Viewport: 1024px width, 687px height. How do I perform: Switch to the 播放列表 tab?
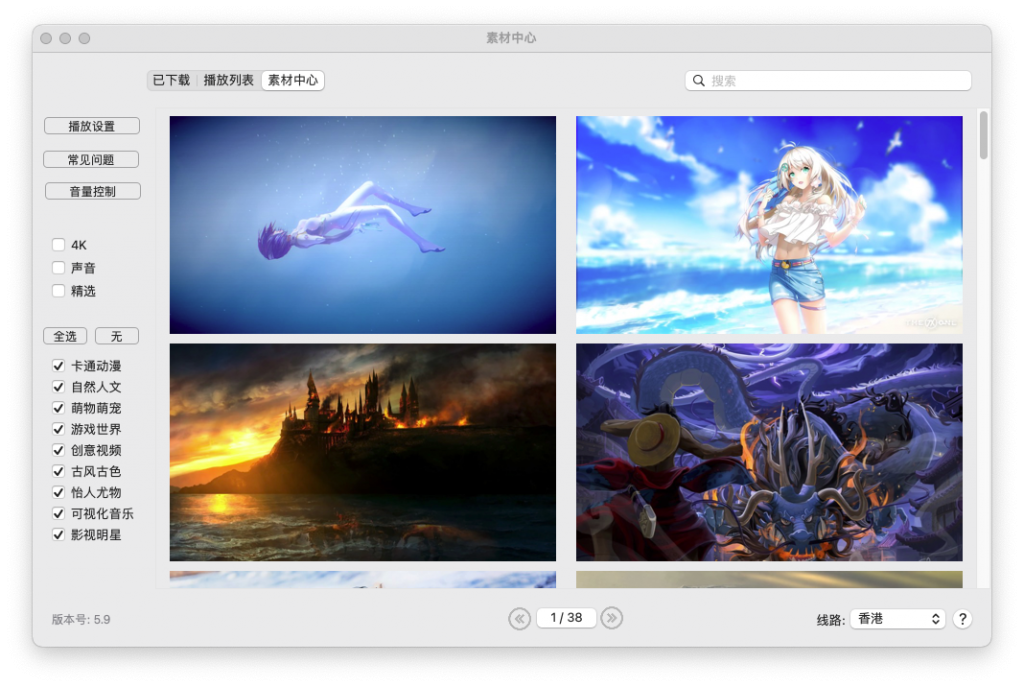[229, 80]
